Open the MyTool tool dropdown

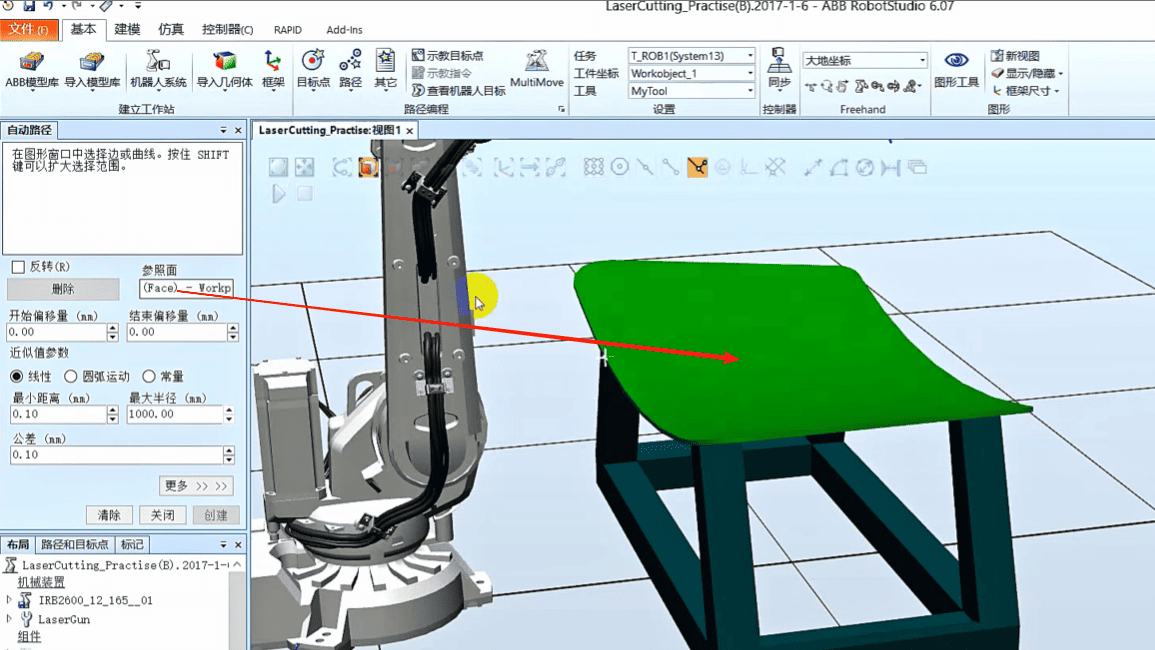point(750,91)
